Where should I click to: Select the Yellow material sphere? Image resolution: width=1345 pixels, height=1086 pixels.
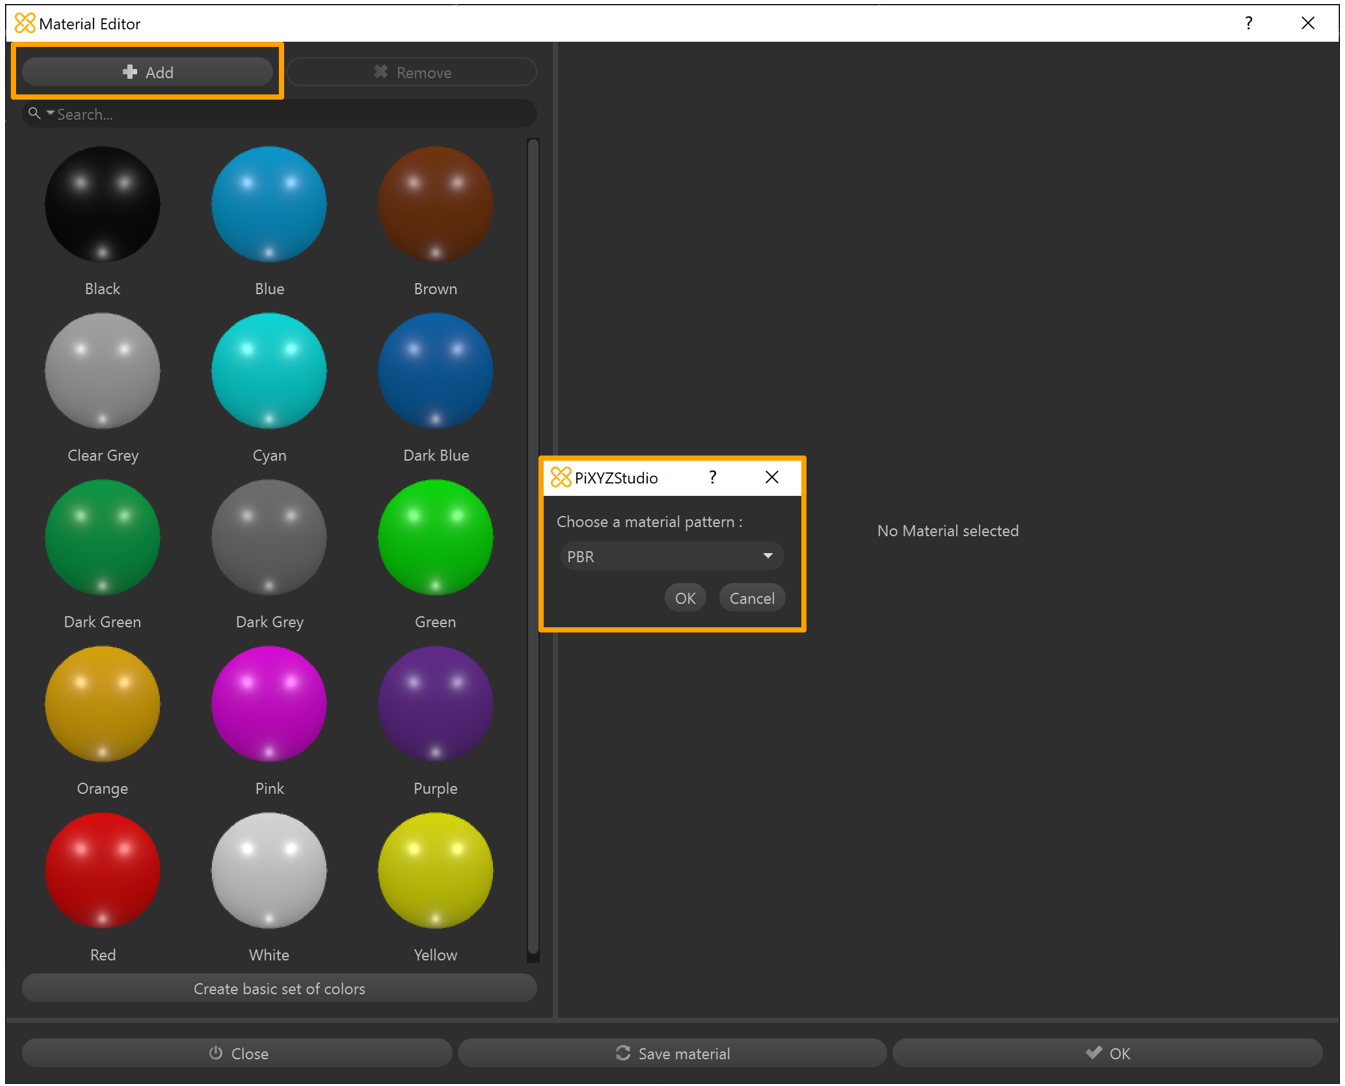(x=435, y=870)
